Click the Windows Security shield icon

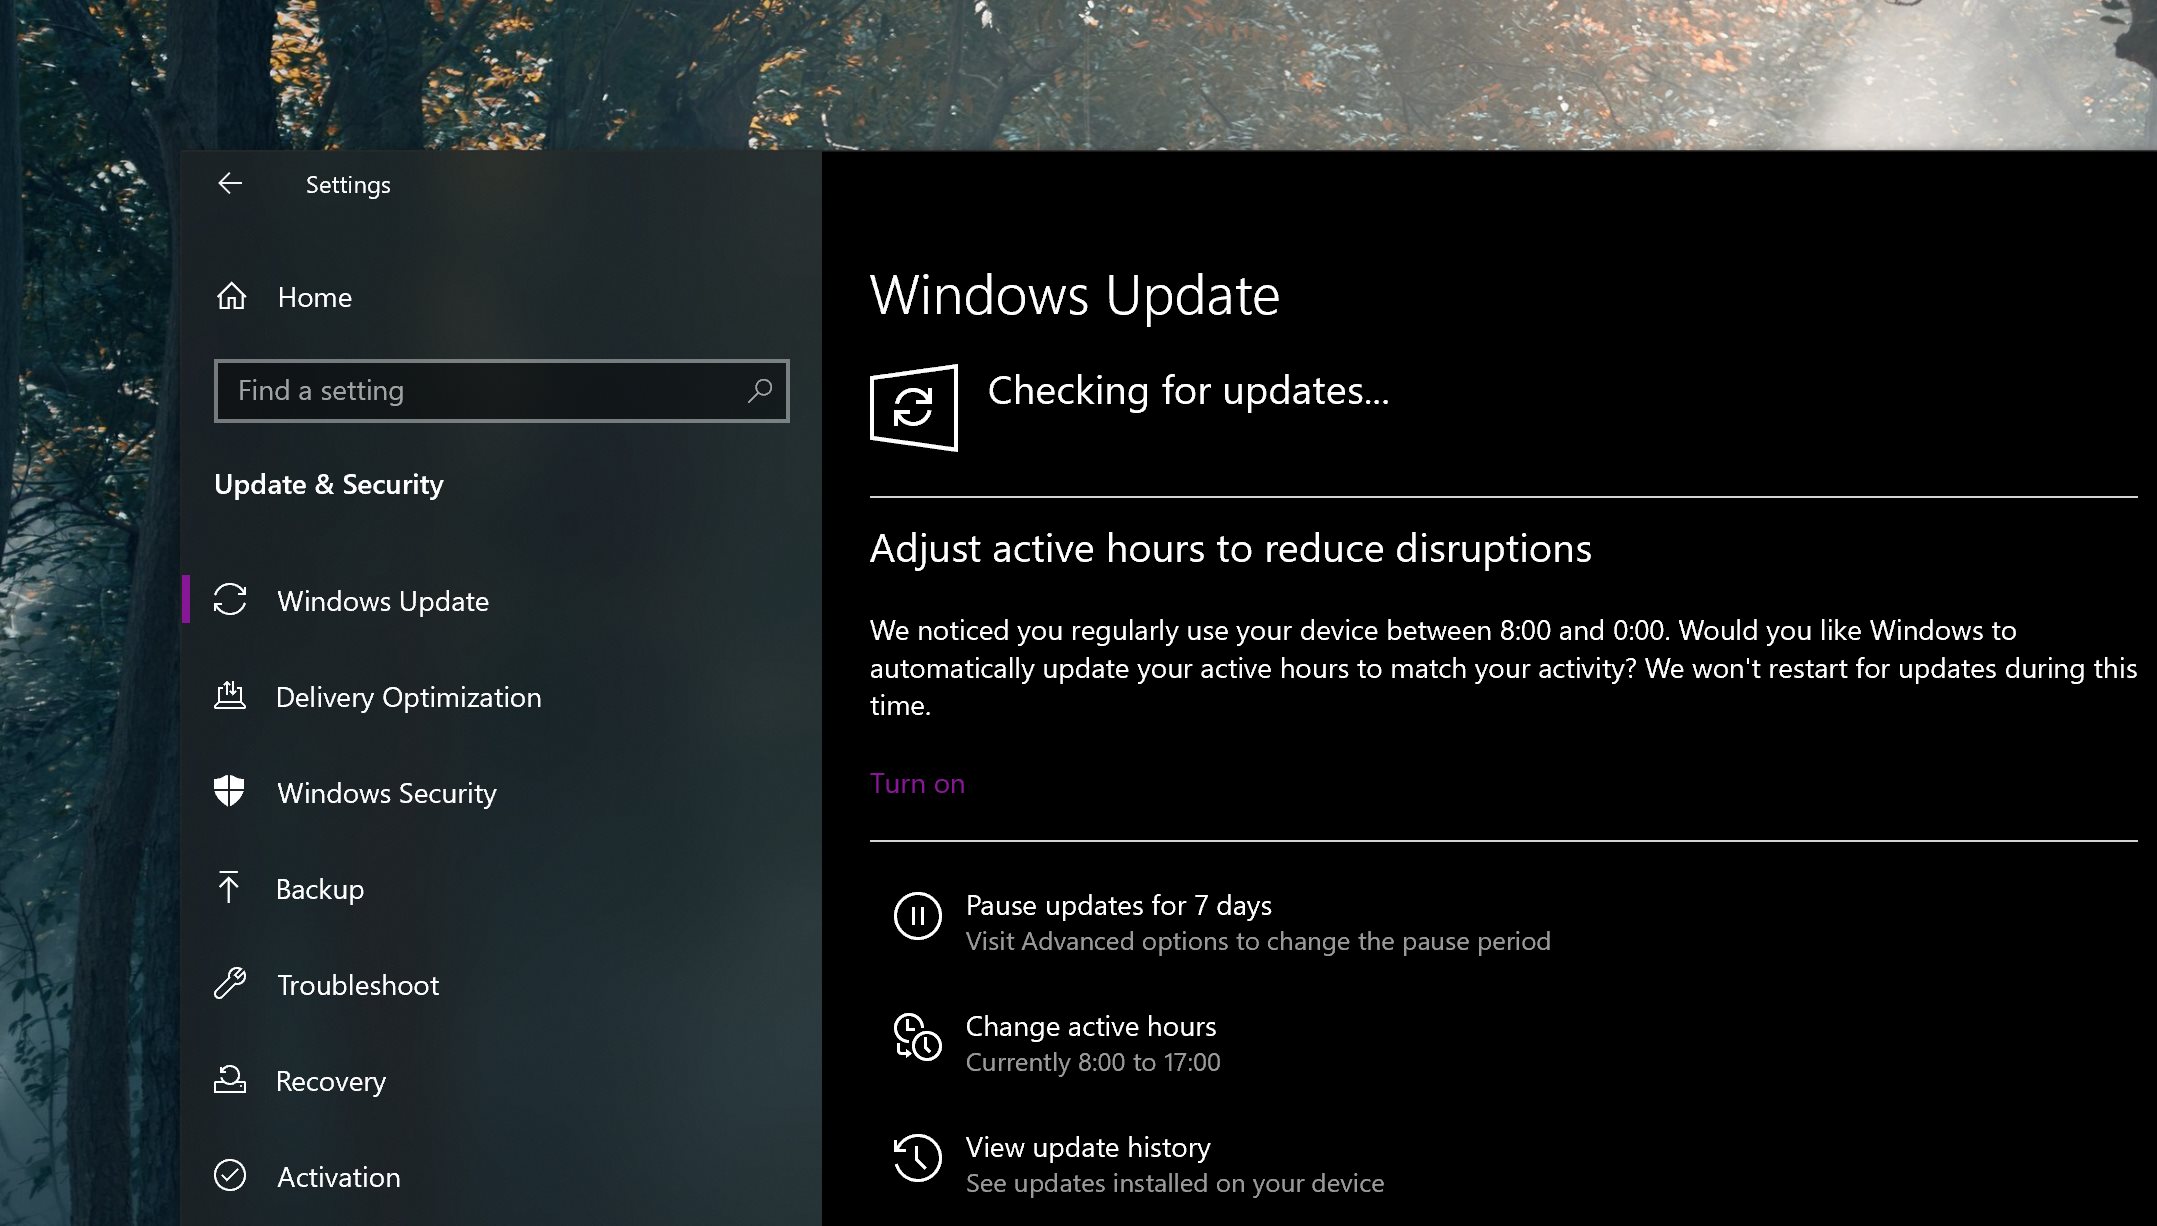(x=230, y=791)
